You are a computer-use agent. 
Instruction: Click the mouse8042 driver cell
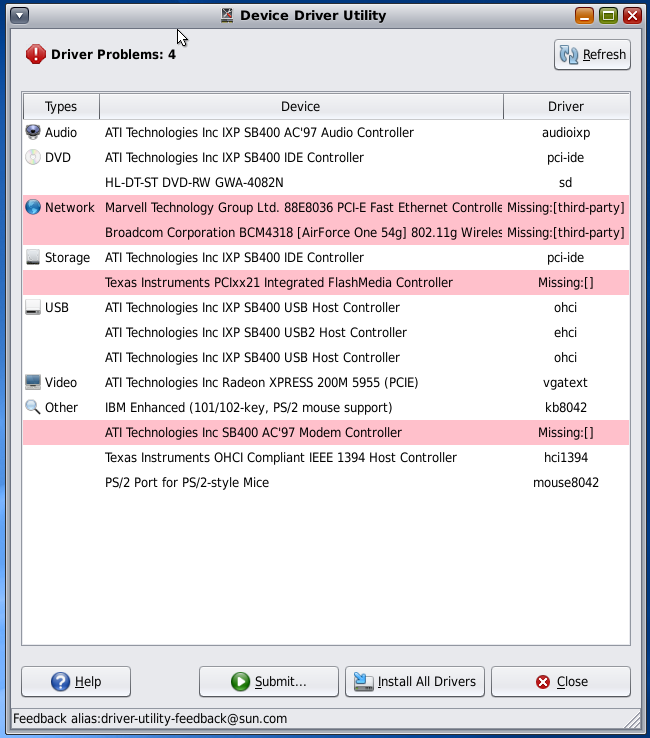point(566,482)
